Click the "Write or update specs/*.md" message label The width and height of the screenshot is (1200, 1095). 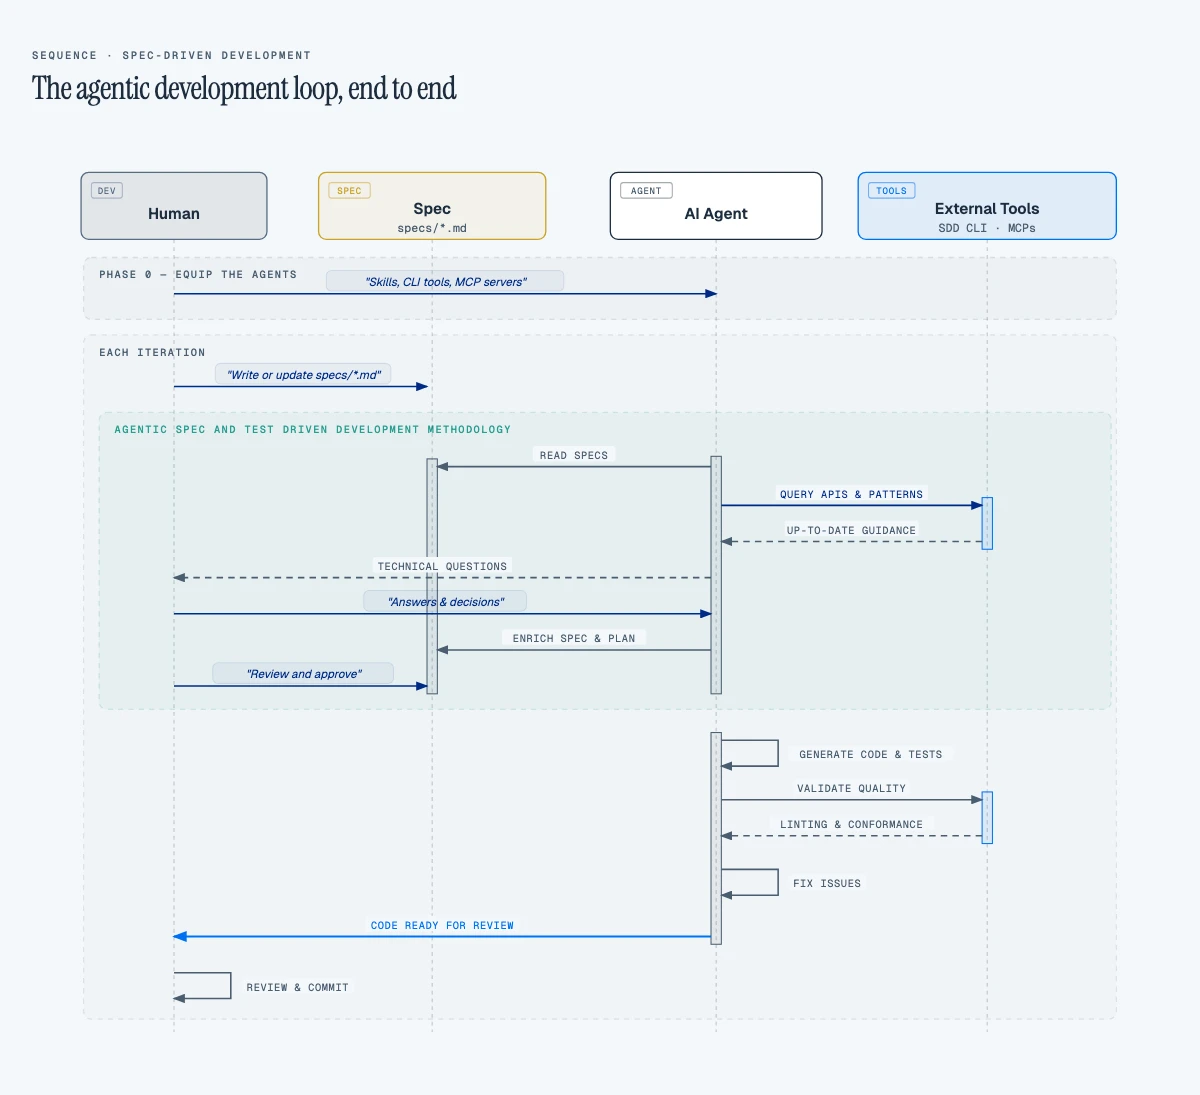pos(303,375)
